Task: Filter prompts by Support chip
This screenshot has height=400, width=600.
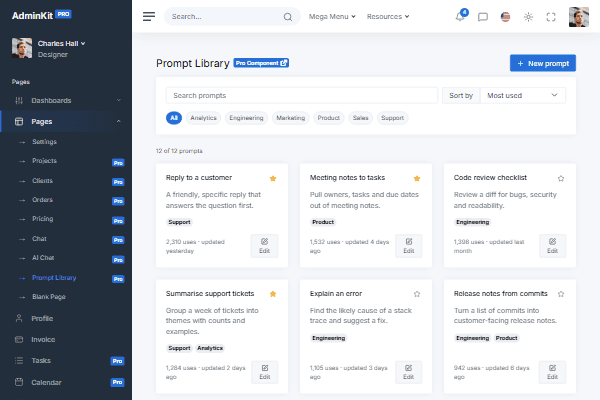Action: click(392, 118)
